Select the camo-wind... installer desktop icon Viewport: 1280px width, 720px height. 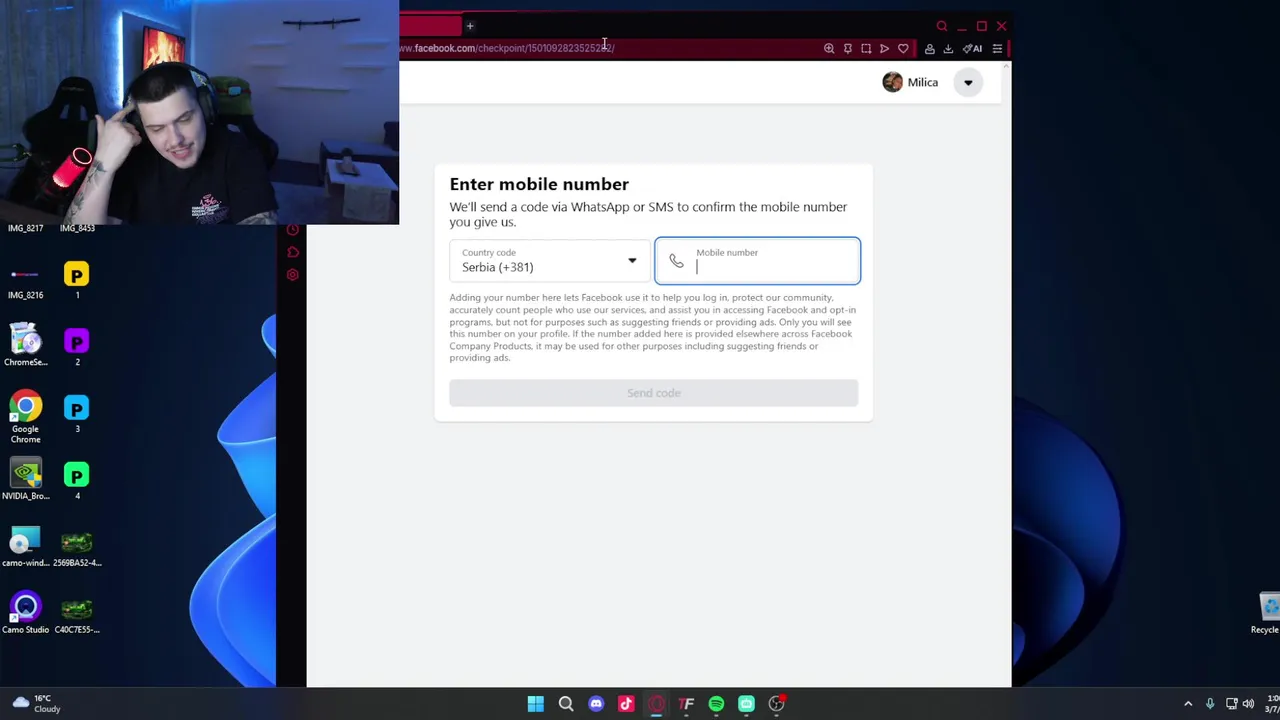(x=26, y=547)
